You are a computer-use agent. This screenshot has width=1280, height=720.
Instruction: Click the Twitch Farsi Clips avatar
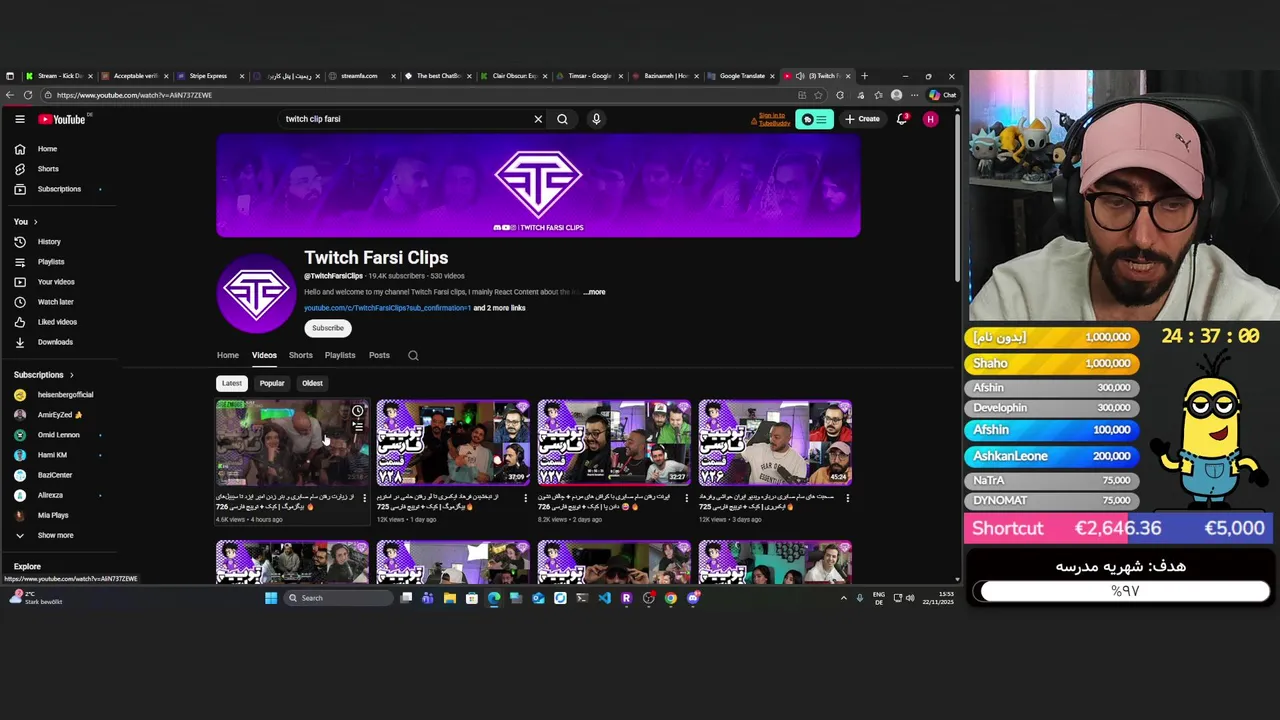256,293
